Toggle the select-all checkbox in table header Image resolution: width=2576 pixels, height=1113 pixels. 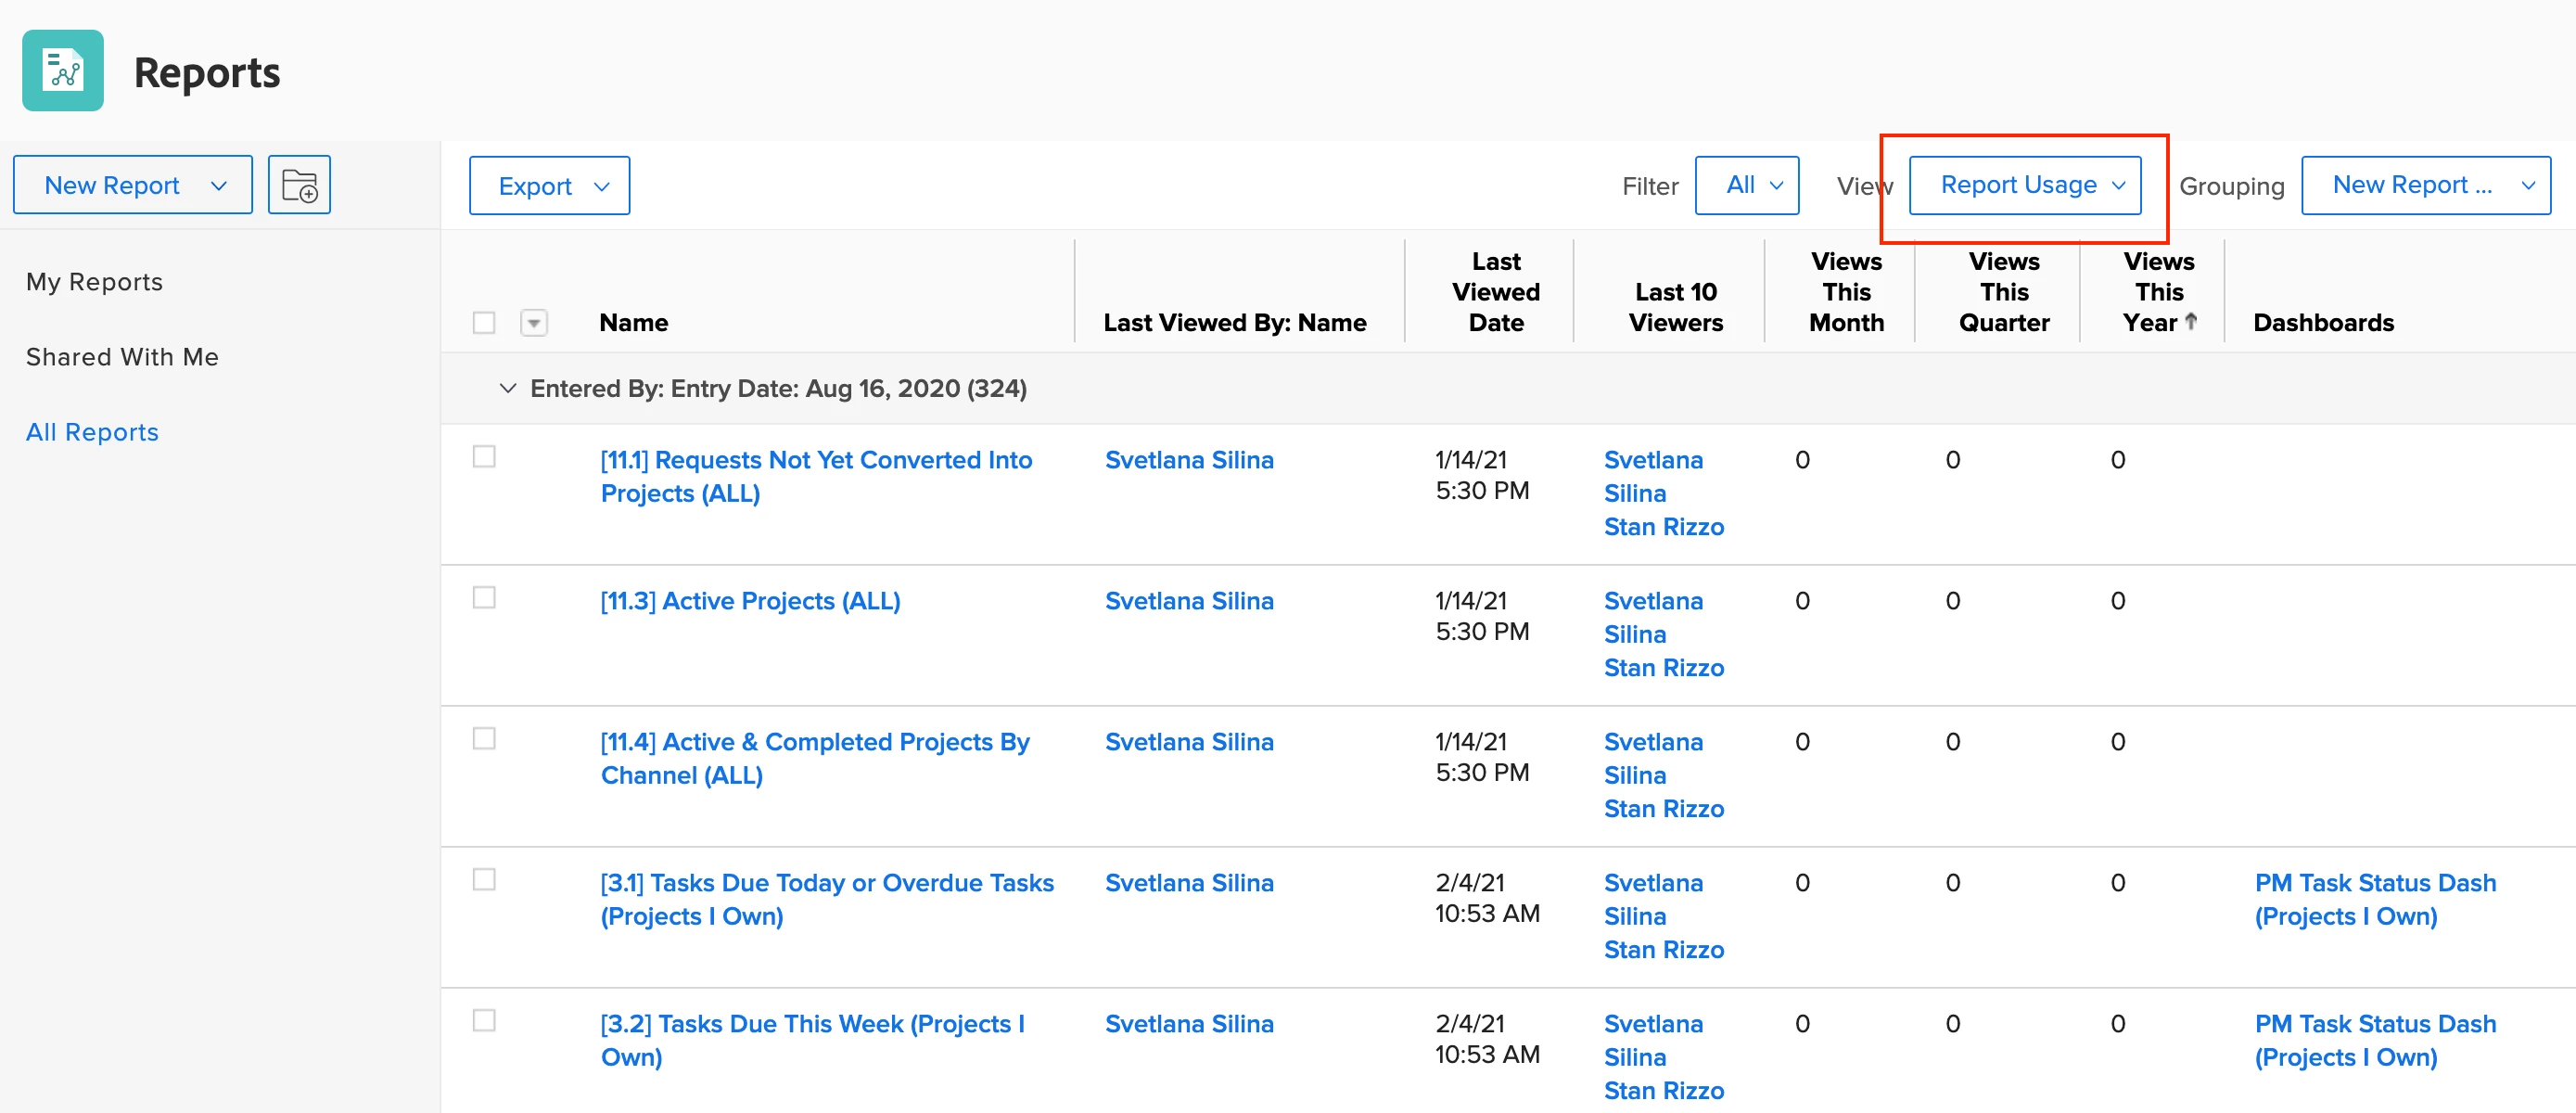484,323
